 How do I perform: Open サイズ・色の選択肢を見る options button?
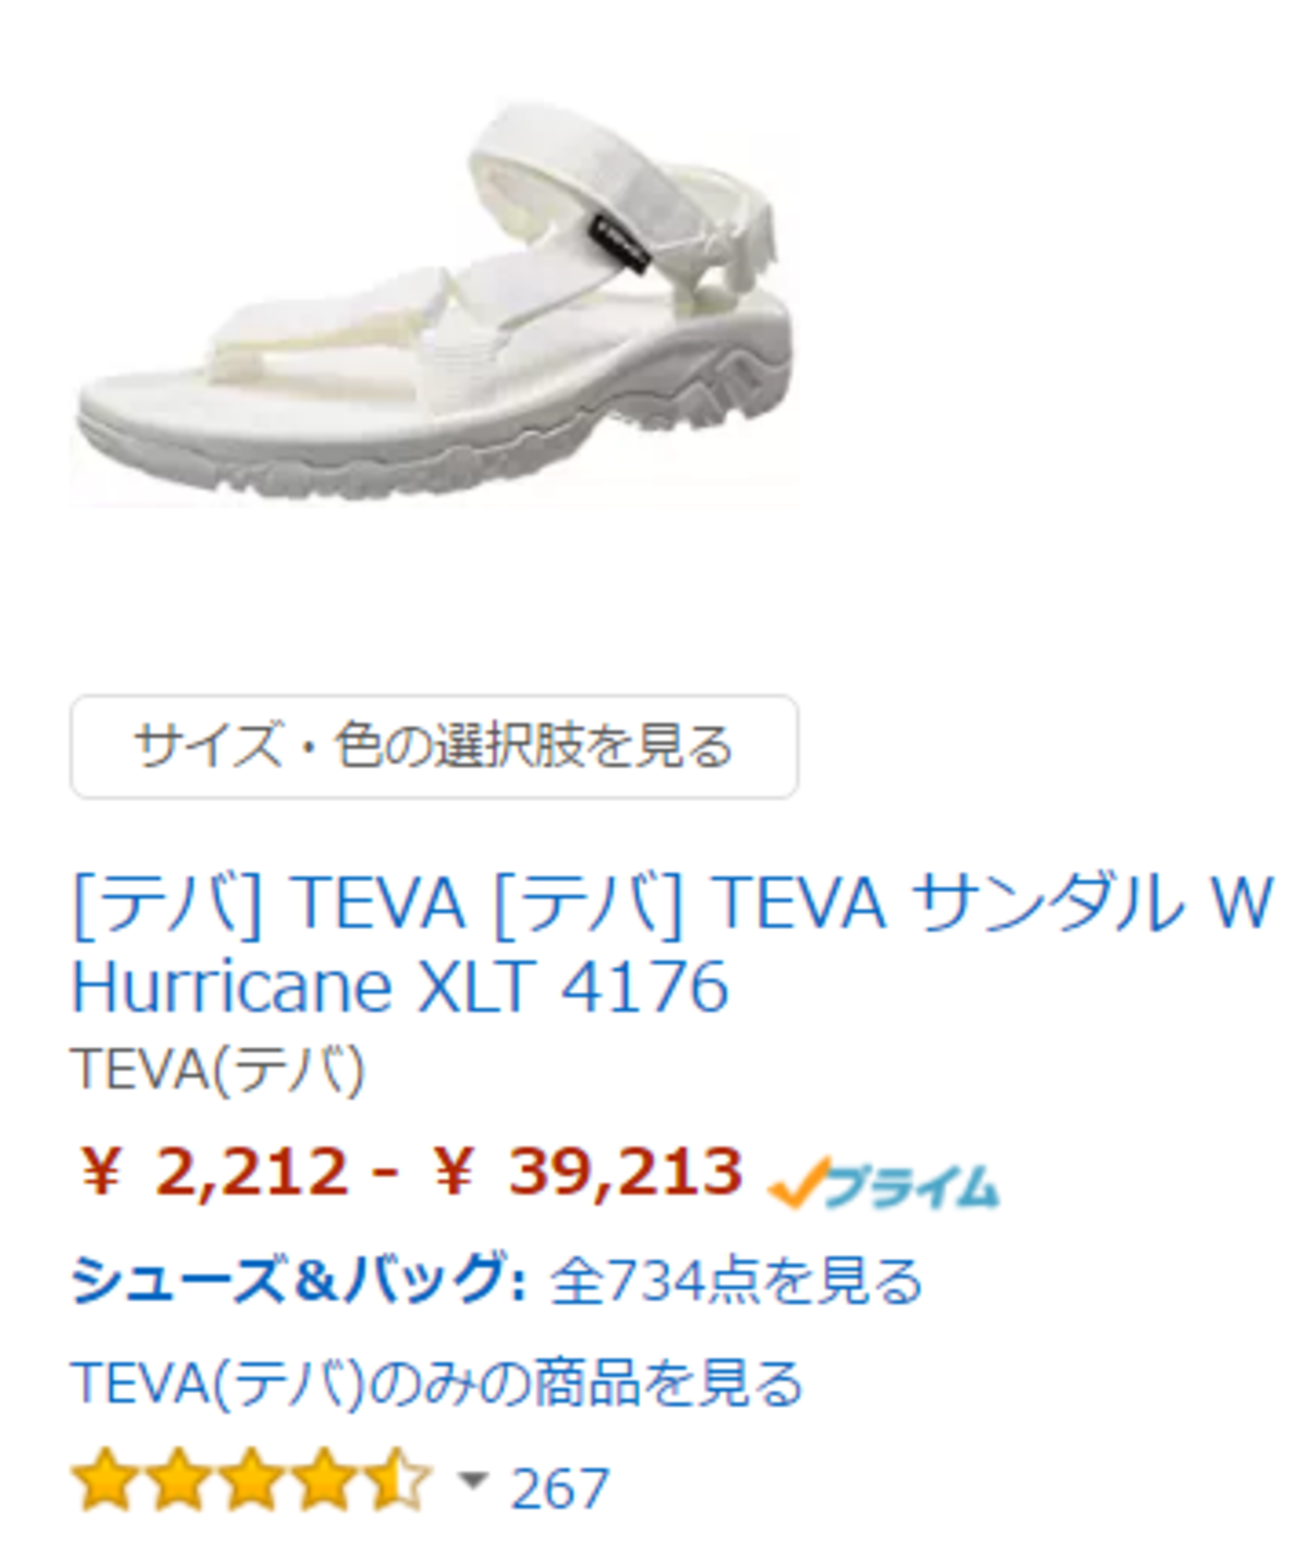pos(434,746)
